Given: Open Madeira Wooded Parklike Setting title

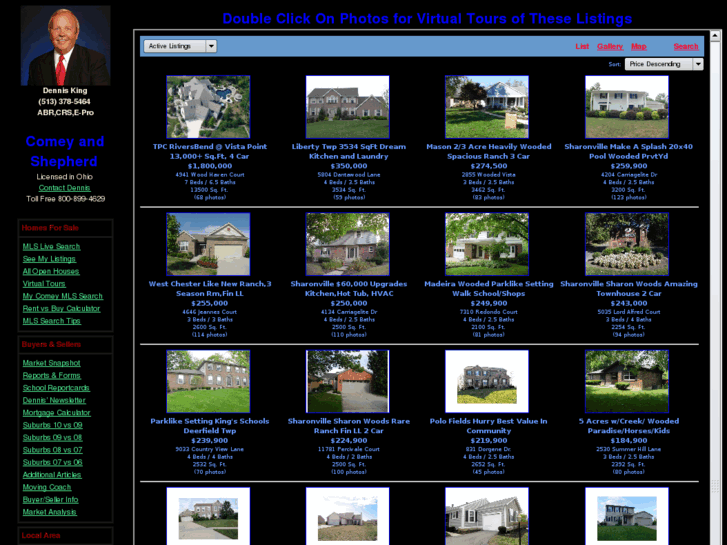Looking at the screenshot, I should pyautogui.click(x=489, y=289).
